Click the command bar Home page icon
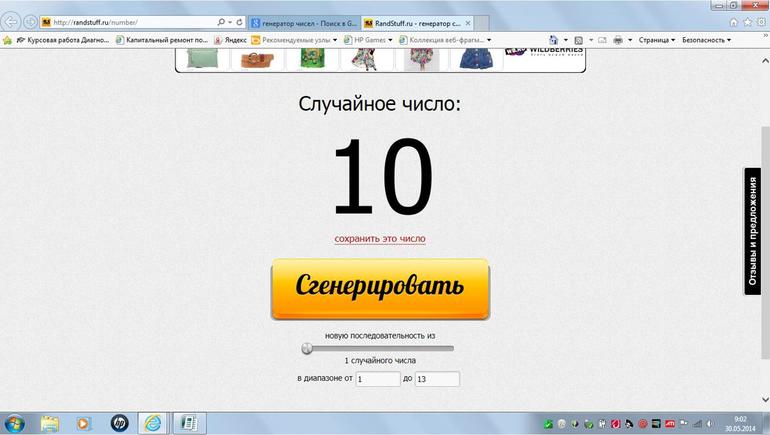Screen dimensions: 770x435 click(553, 40)
